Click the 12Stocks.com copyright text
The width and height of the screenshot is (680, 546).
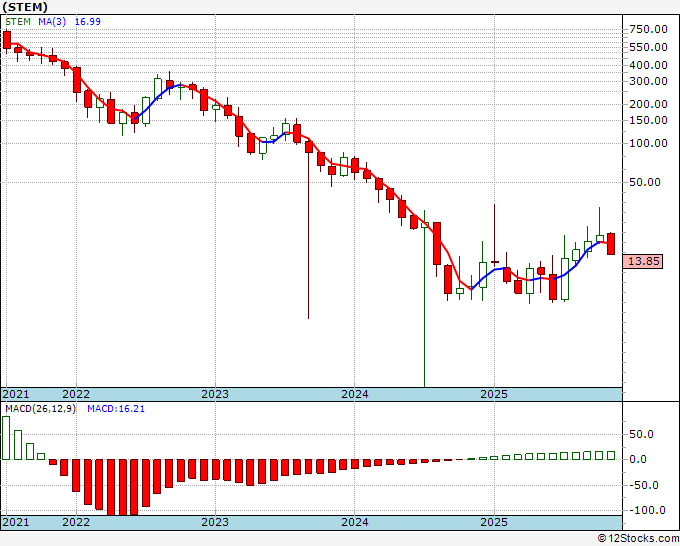pos(638,539)
